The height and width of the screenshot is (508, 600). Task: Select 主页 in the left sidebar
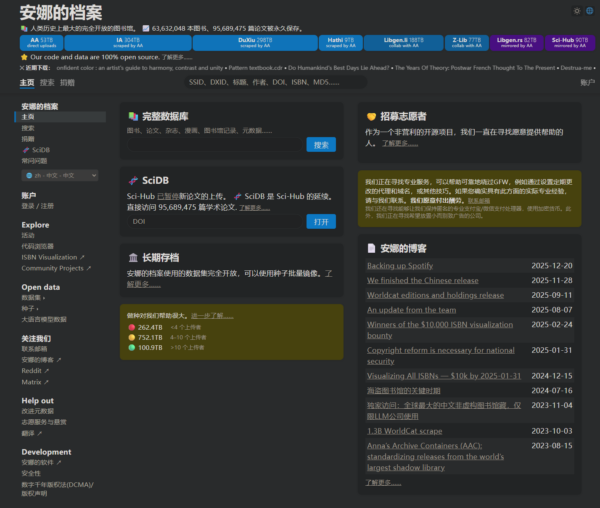point(60,117)
